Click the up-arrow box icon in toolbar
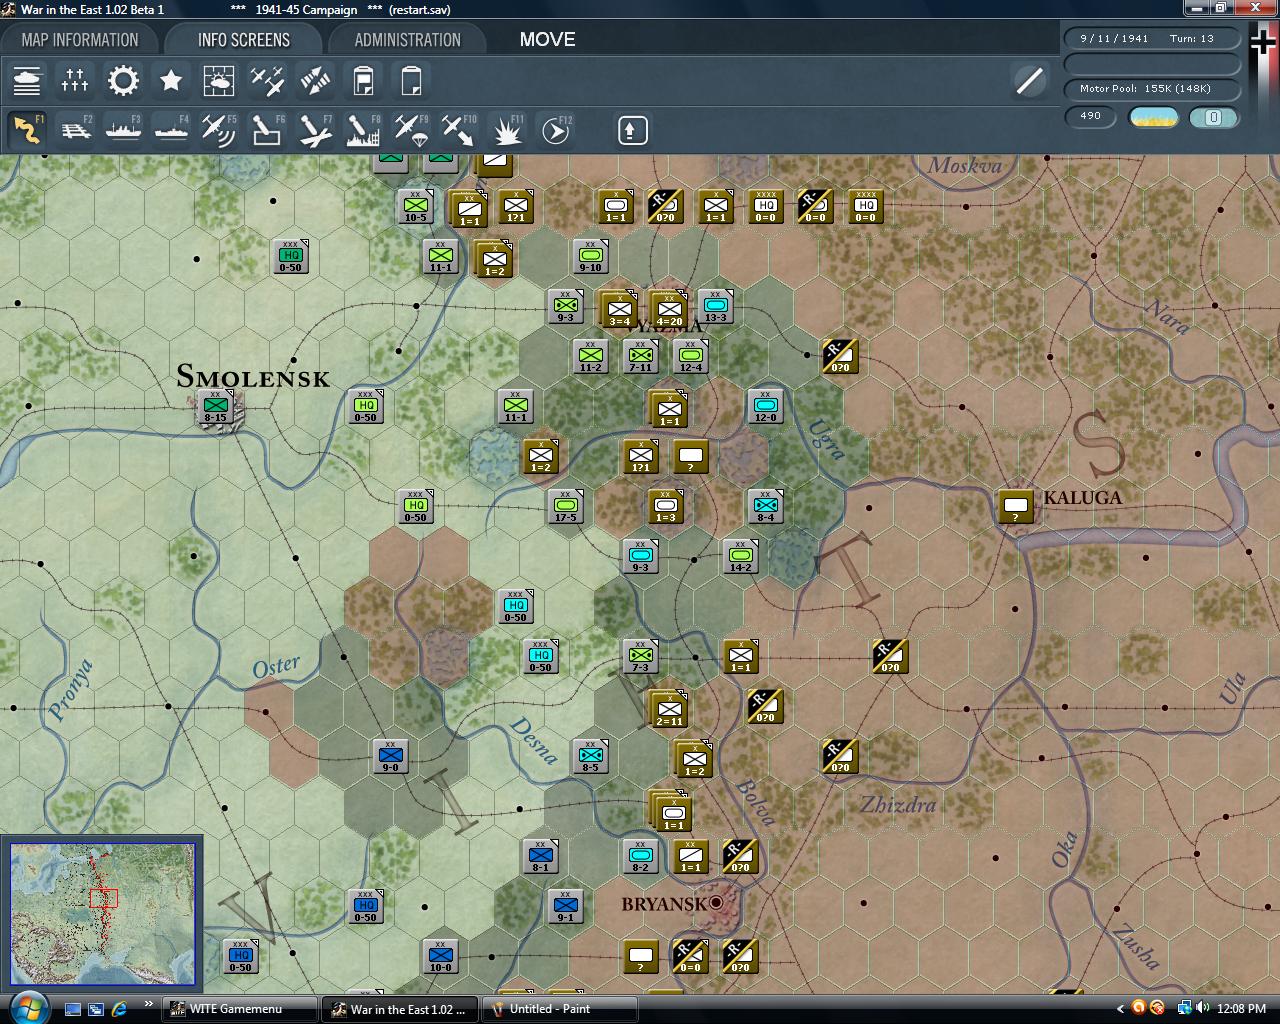Screen dimensions: 1280x1024 tap(633, 130)
